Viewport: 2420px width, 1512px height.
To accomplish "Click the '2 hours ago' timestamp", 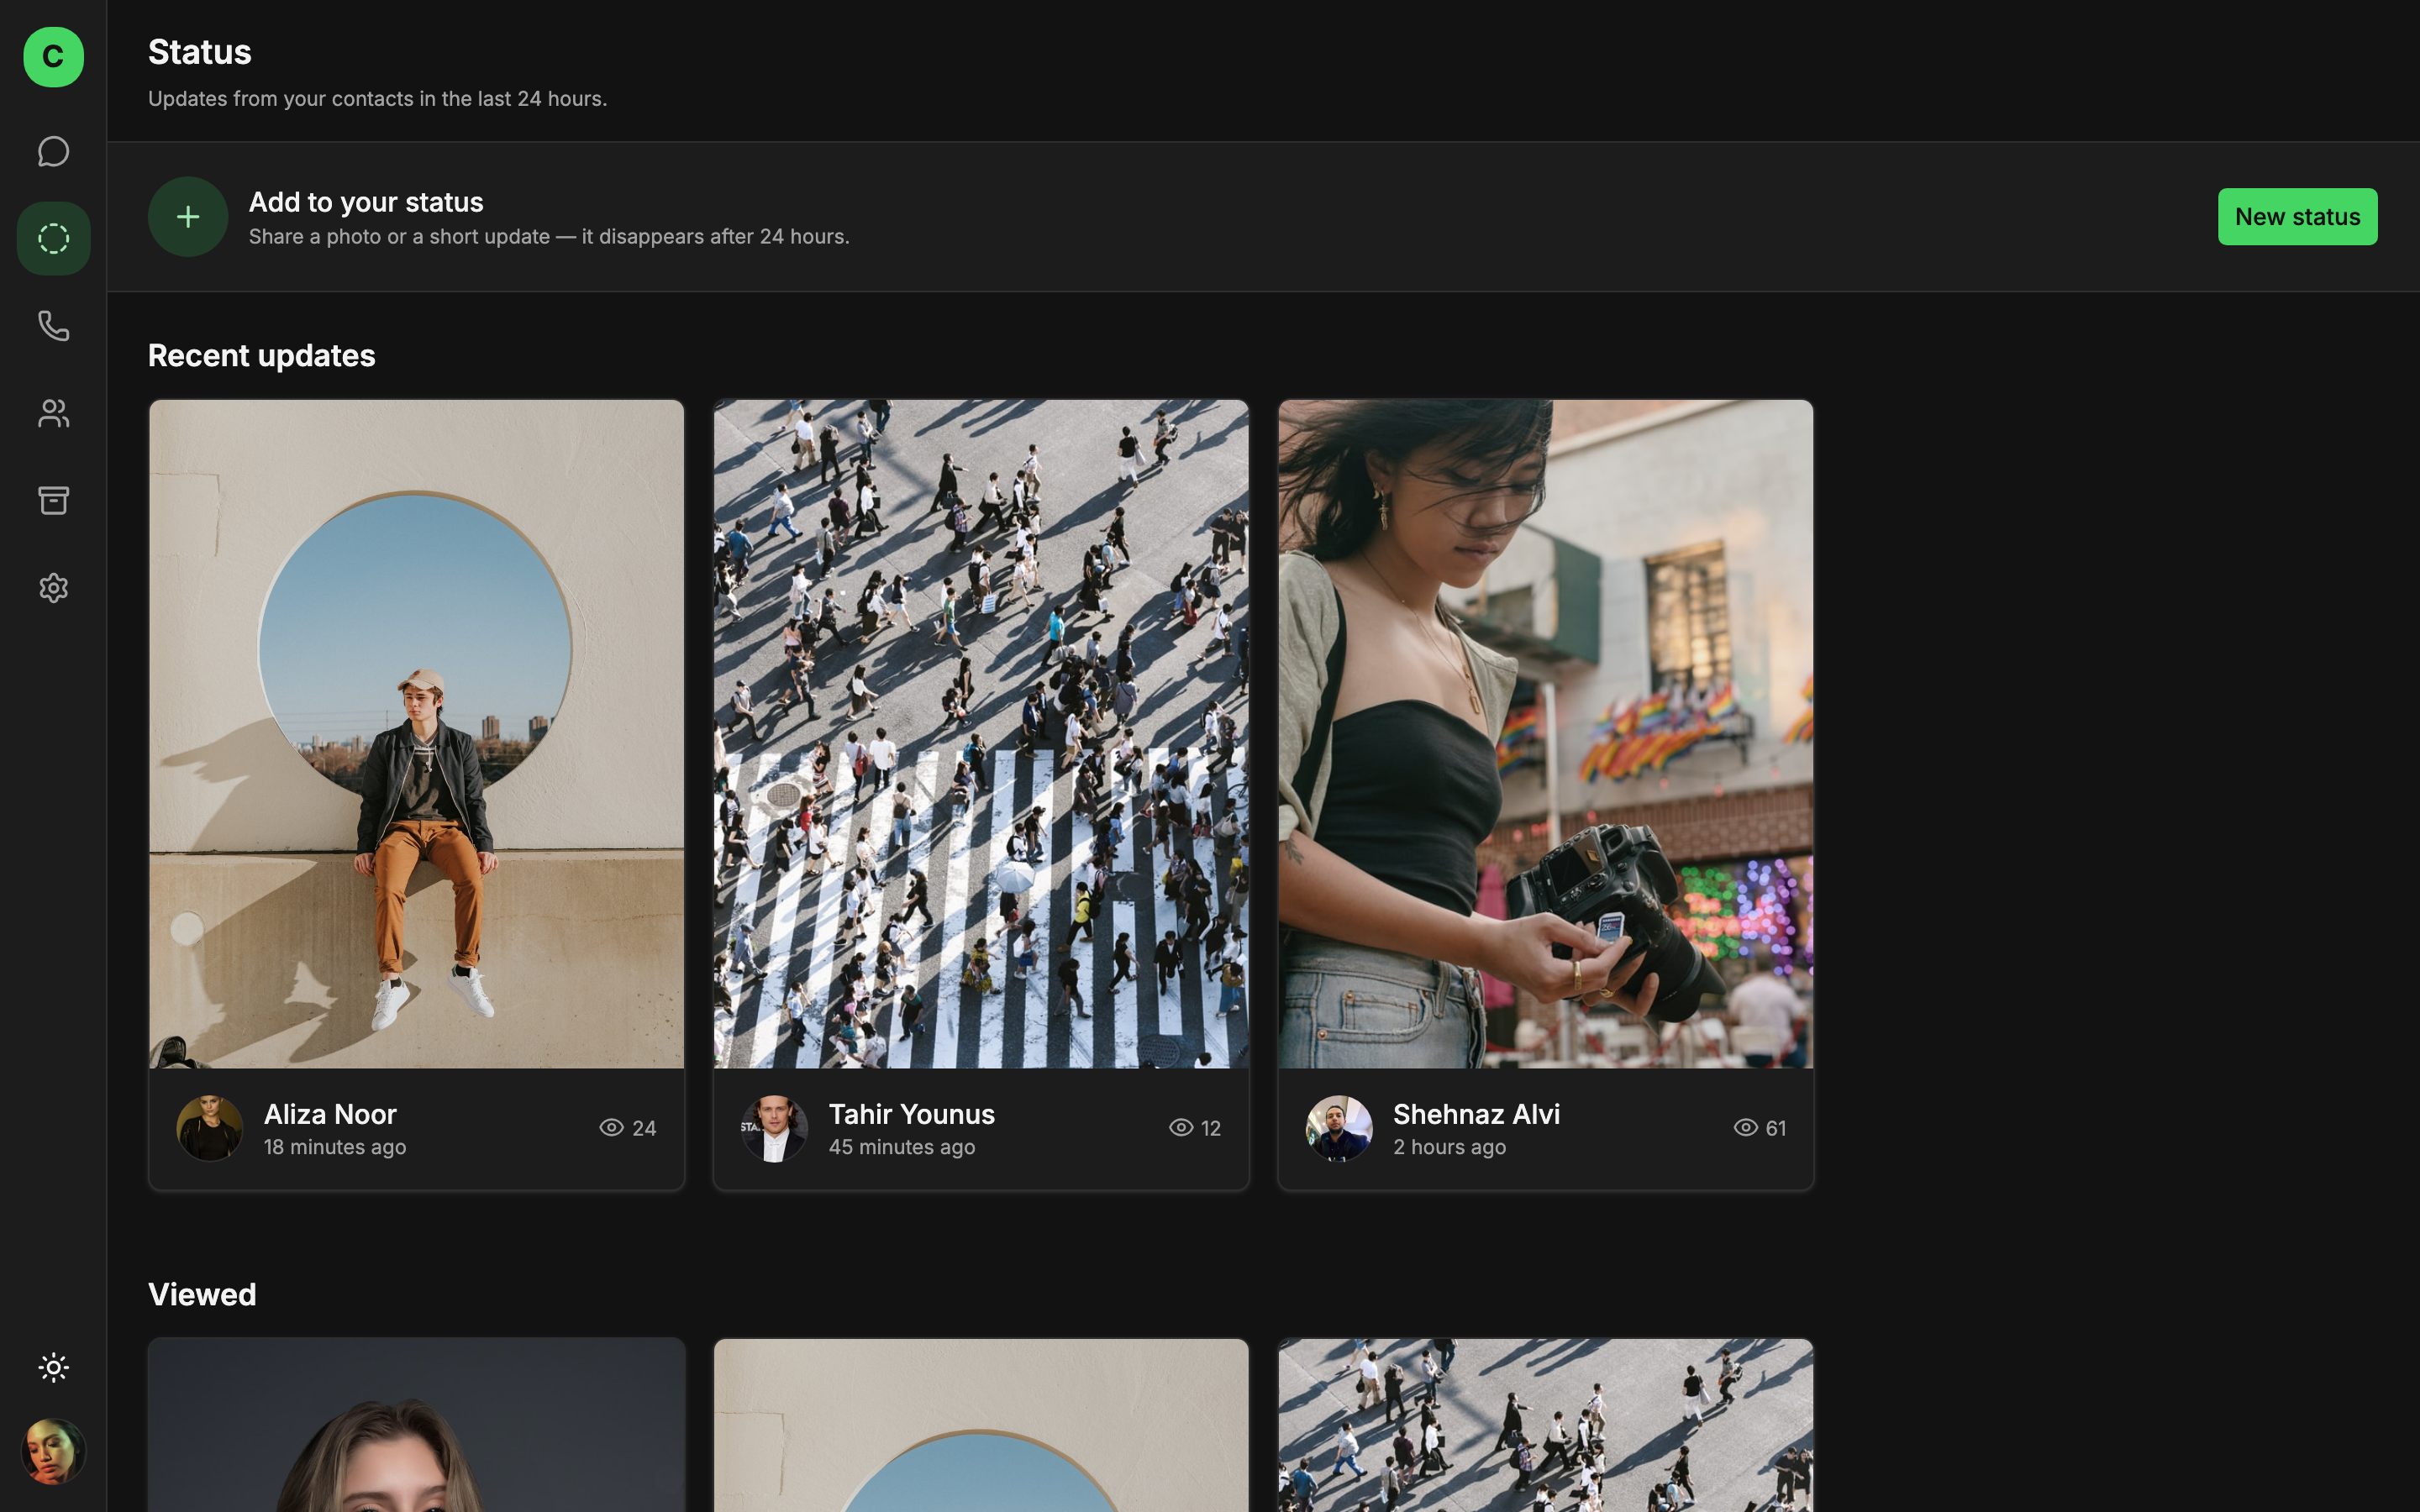I will (1449, 1147).
